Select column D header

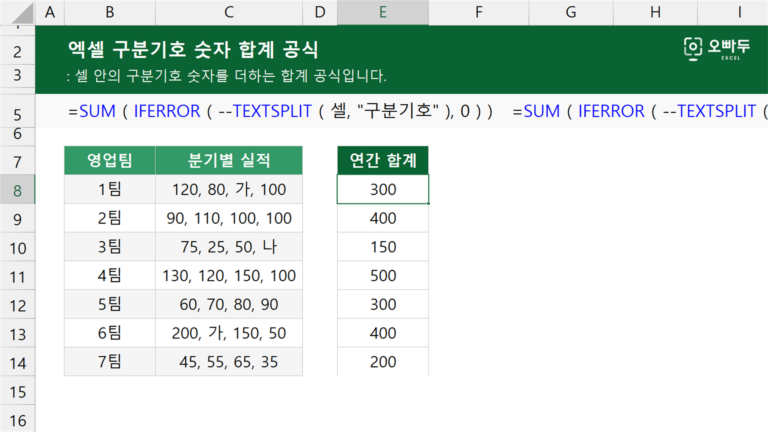[x=320, y=12]
